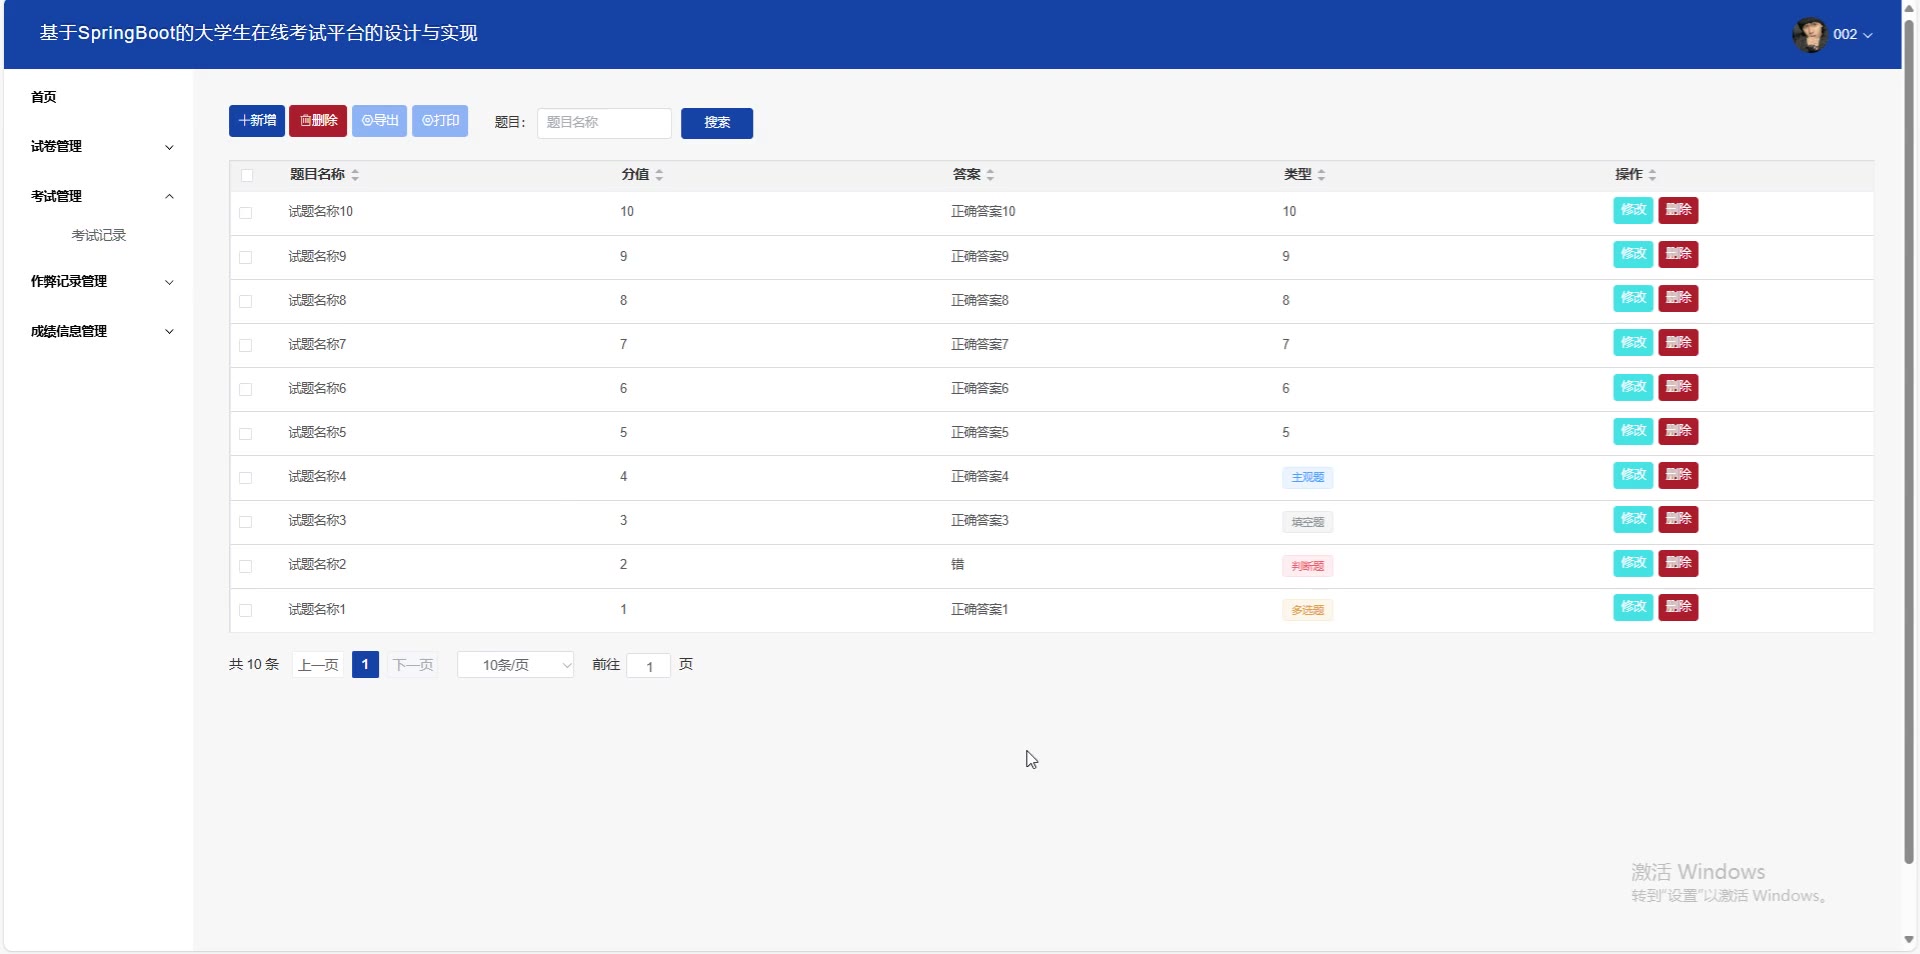Screen dimensions: 1920x954
Task: Sort by 答案 column arrows
Action: click(990, 175)
